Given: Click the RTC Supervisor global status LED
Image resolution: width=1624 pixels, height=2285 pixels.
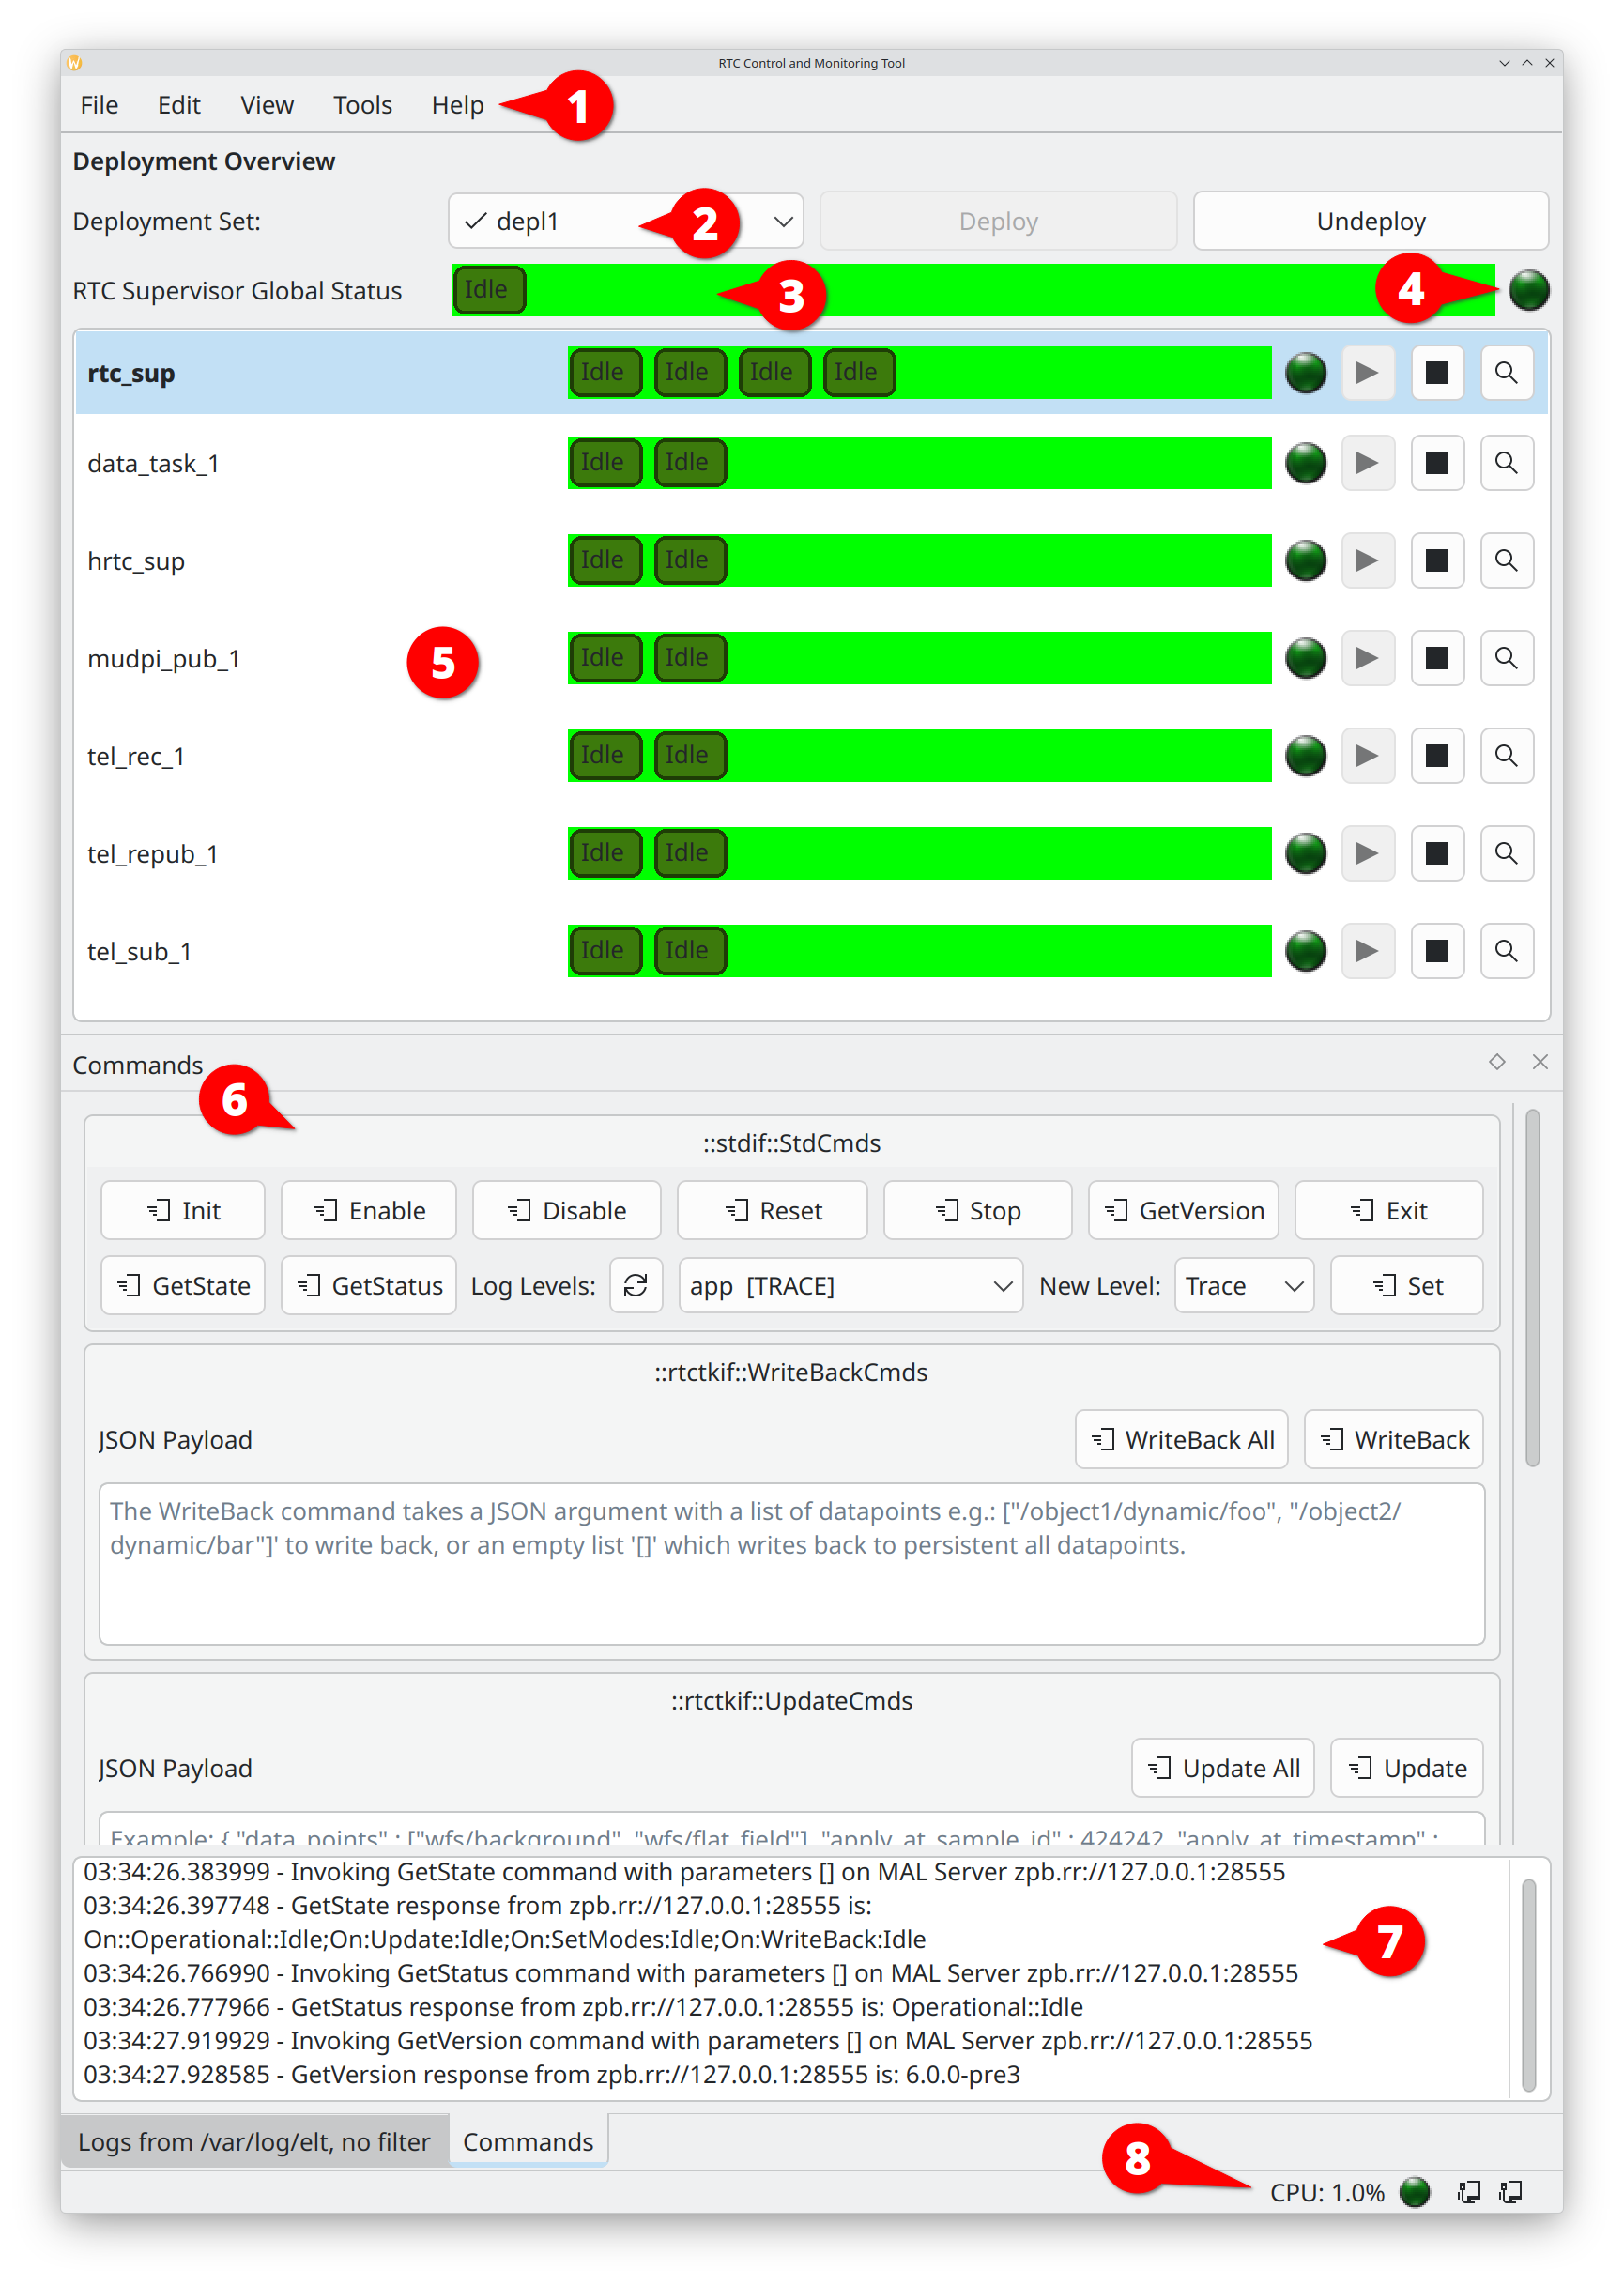Looking at the screenshot, I should point(1529,291).
